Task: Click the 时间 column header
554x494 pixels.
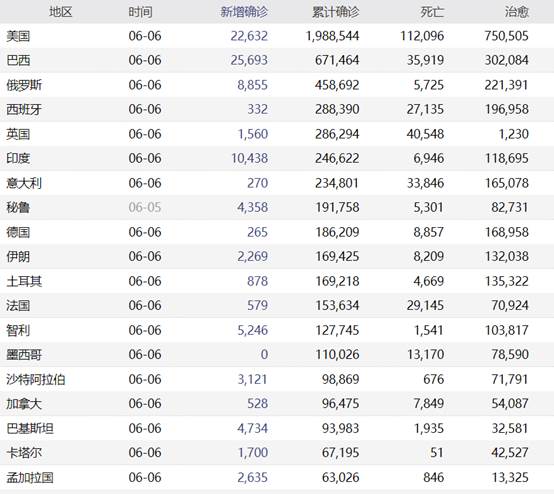Action: point(140,12)
